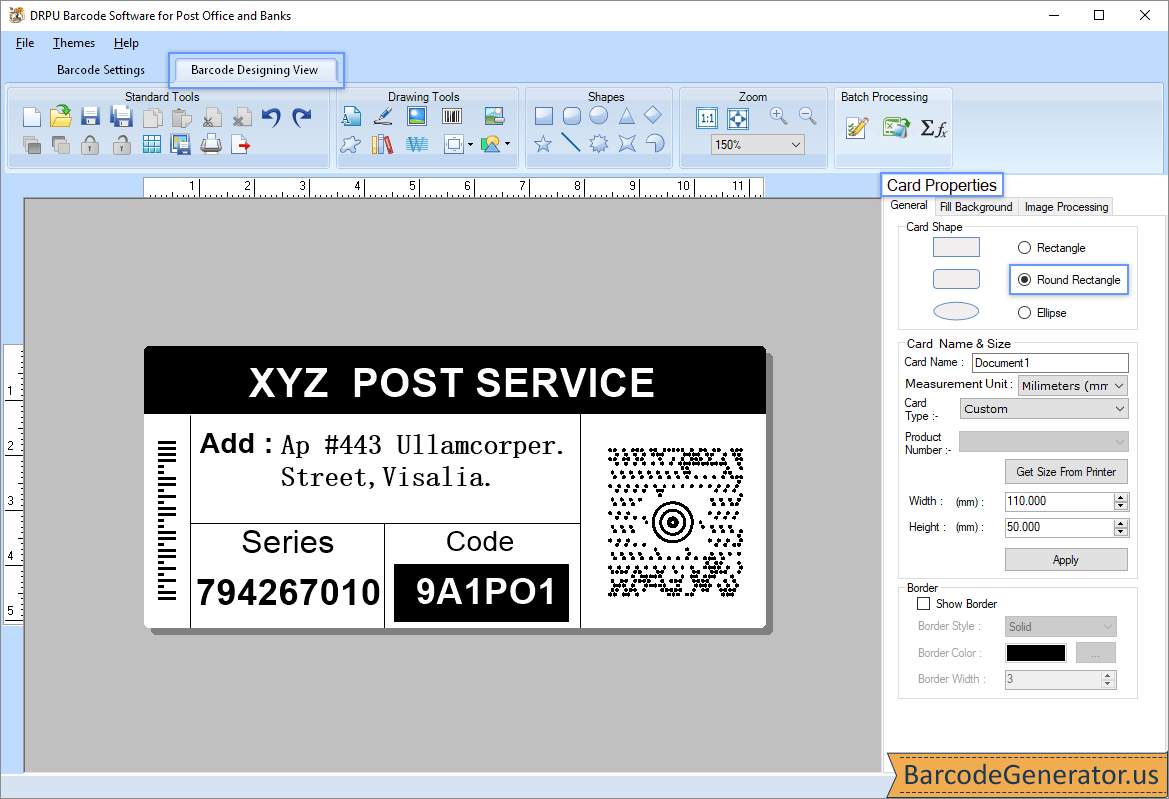Decrease card Height with down arrow

point(1121,531)
